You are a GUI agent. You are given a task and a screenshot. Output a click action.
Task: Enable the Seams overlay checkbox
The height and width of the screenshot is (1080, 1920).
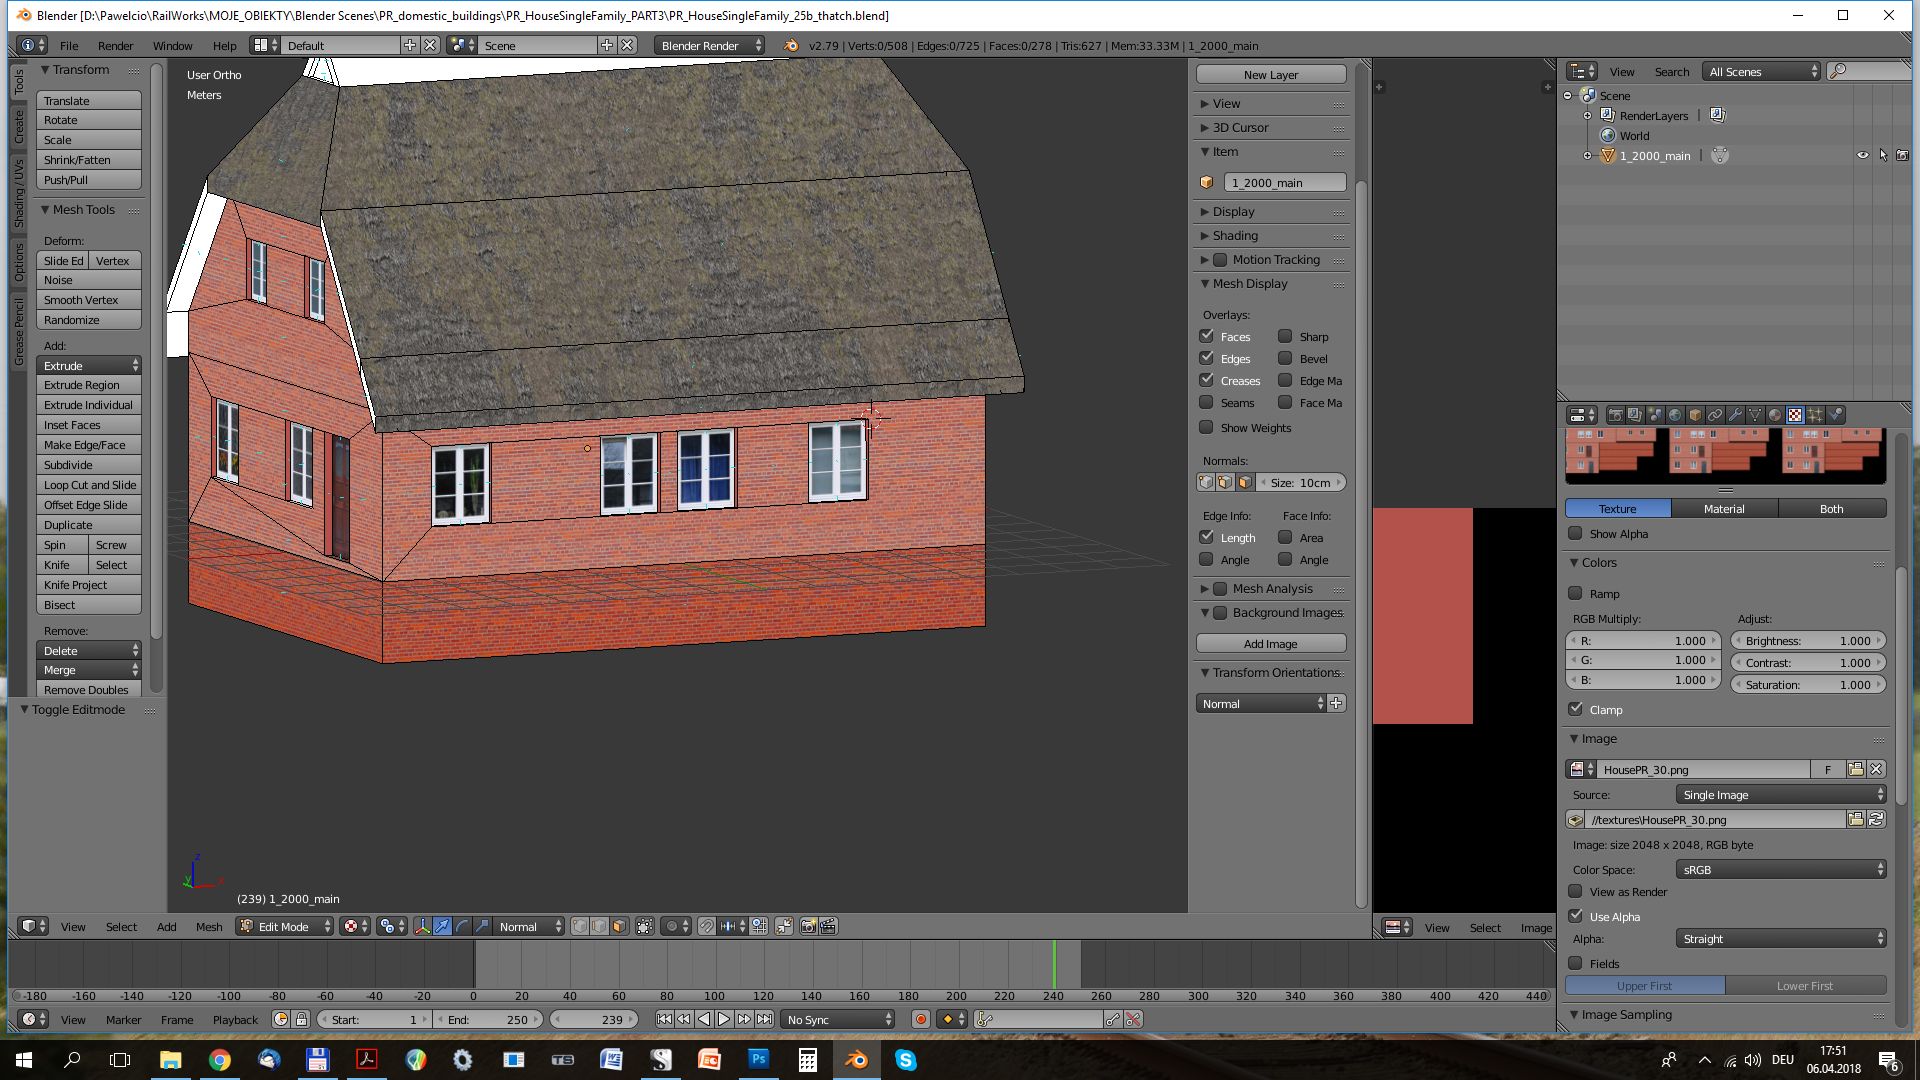click(x=1206, y=402)
